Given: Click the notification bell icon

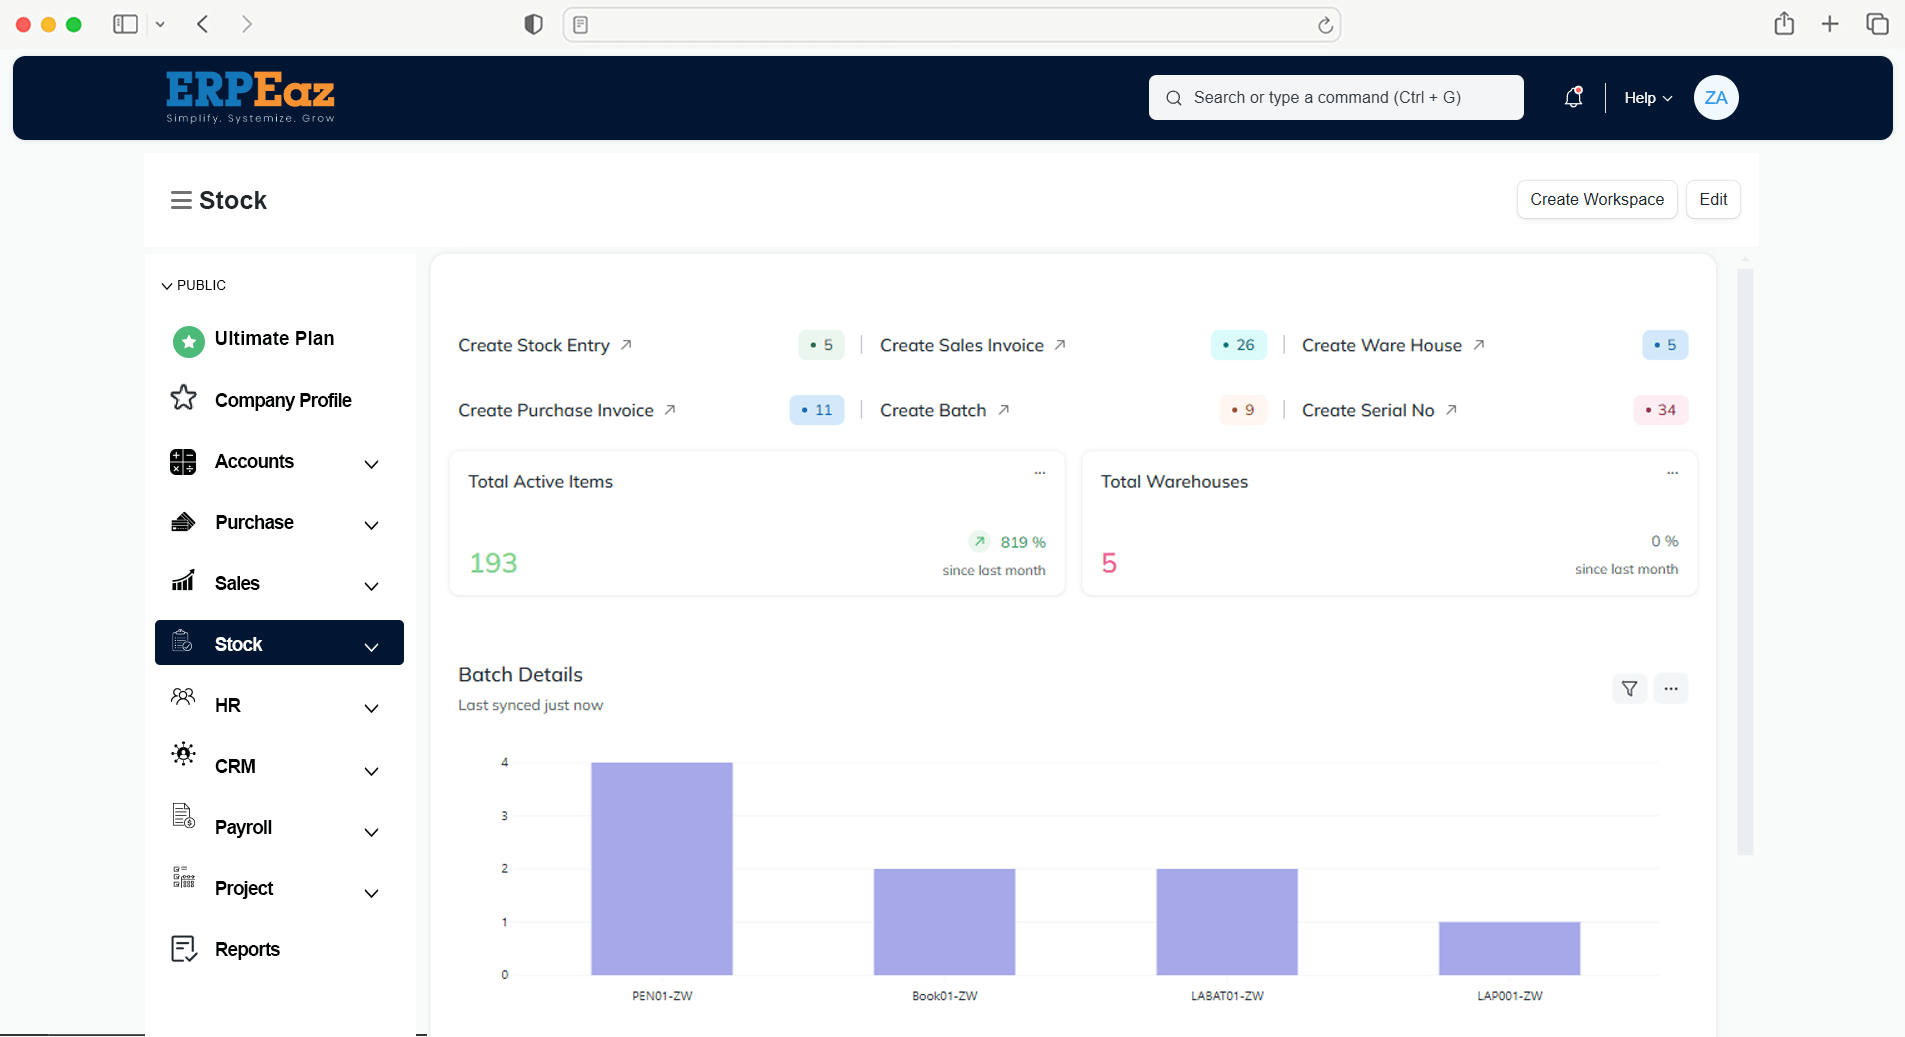Looking at the screenshot, I should point(1573,97).
